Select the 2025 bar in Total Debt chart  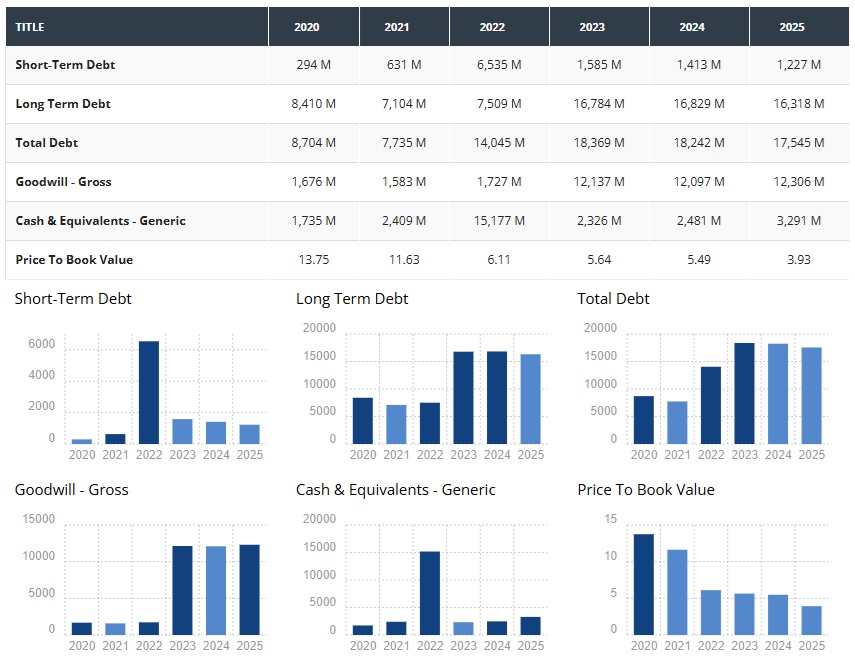pyautogui.click(x=812, y=396)
